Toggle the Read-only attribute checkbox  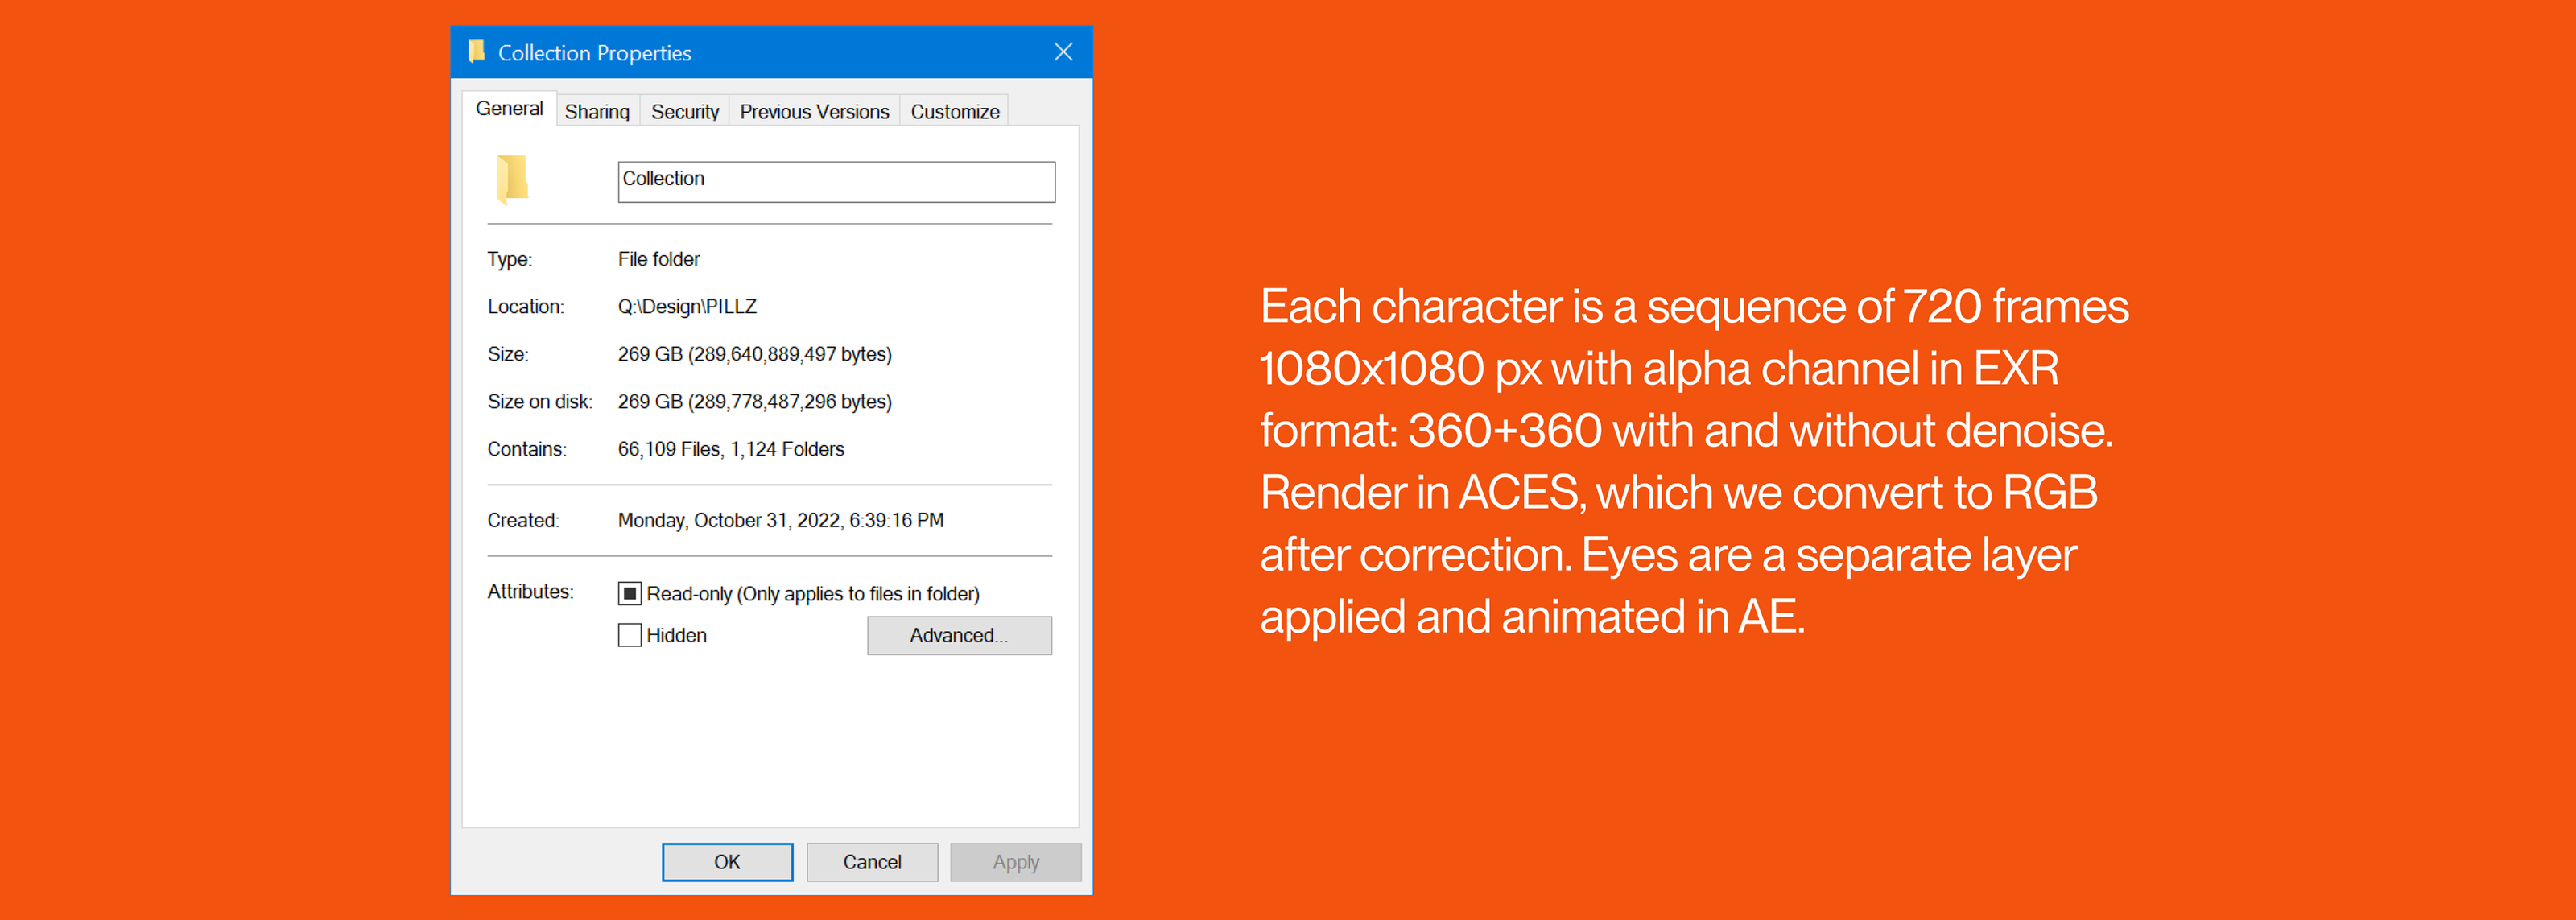click(x=629, y=594)
